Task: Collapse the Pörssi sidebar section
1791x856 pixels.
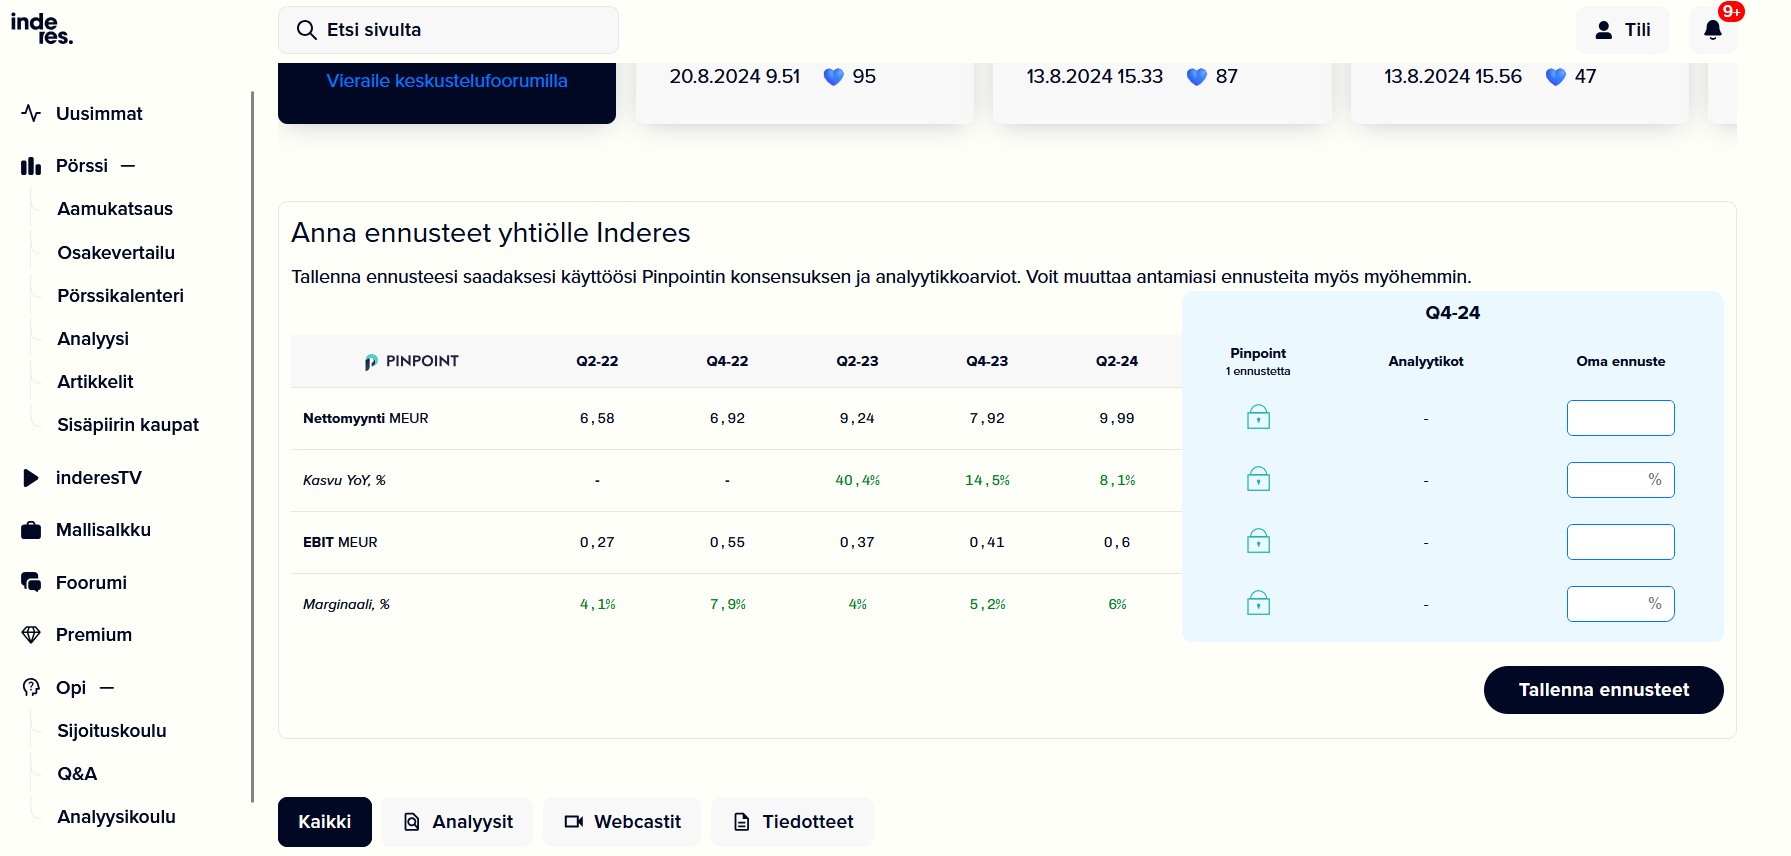Action: pos(128,166)
